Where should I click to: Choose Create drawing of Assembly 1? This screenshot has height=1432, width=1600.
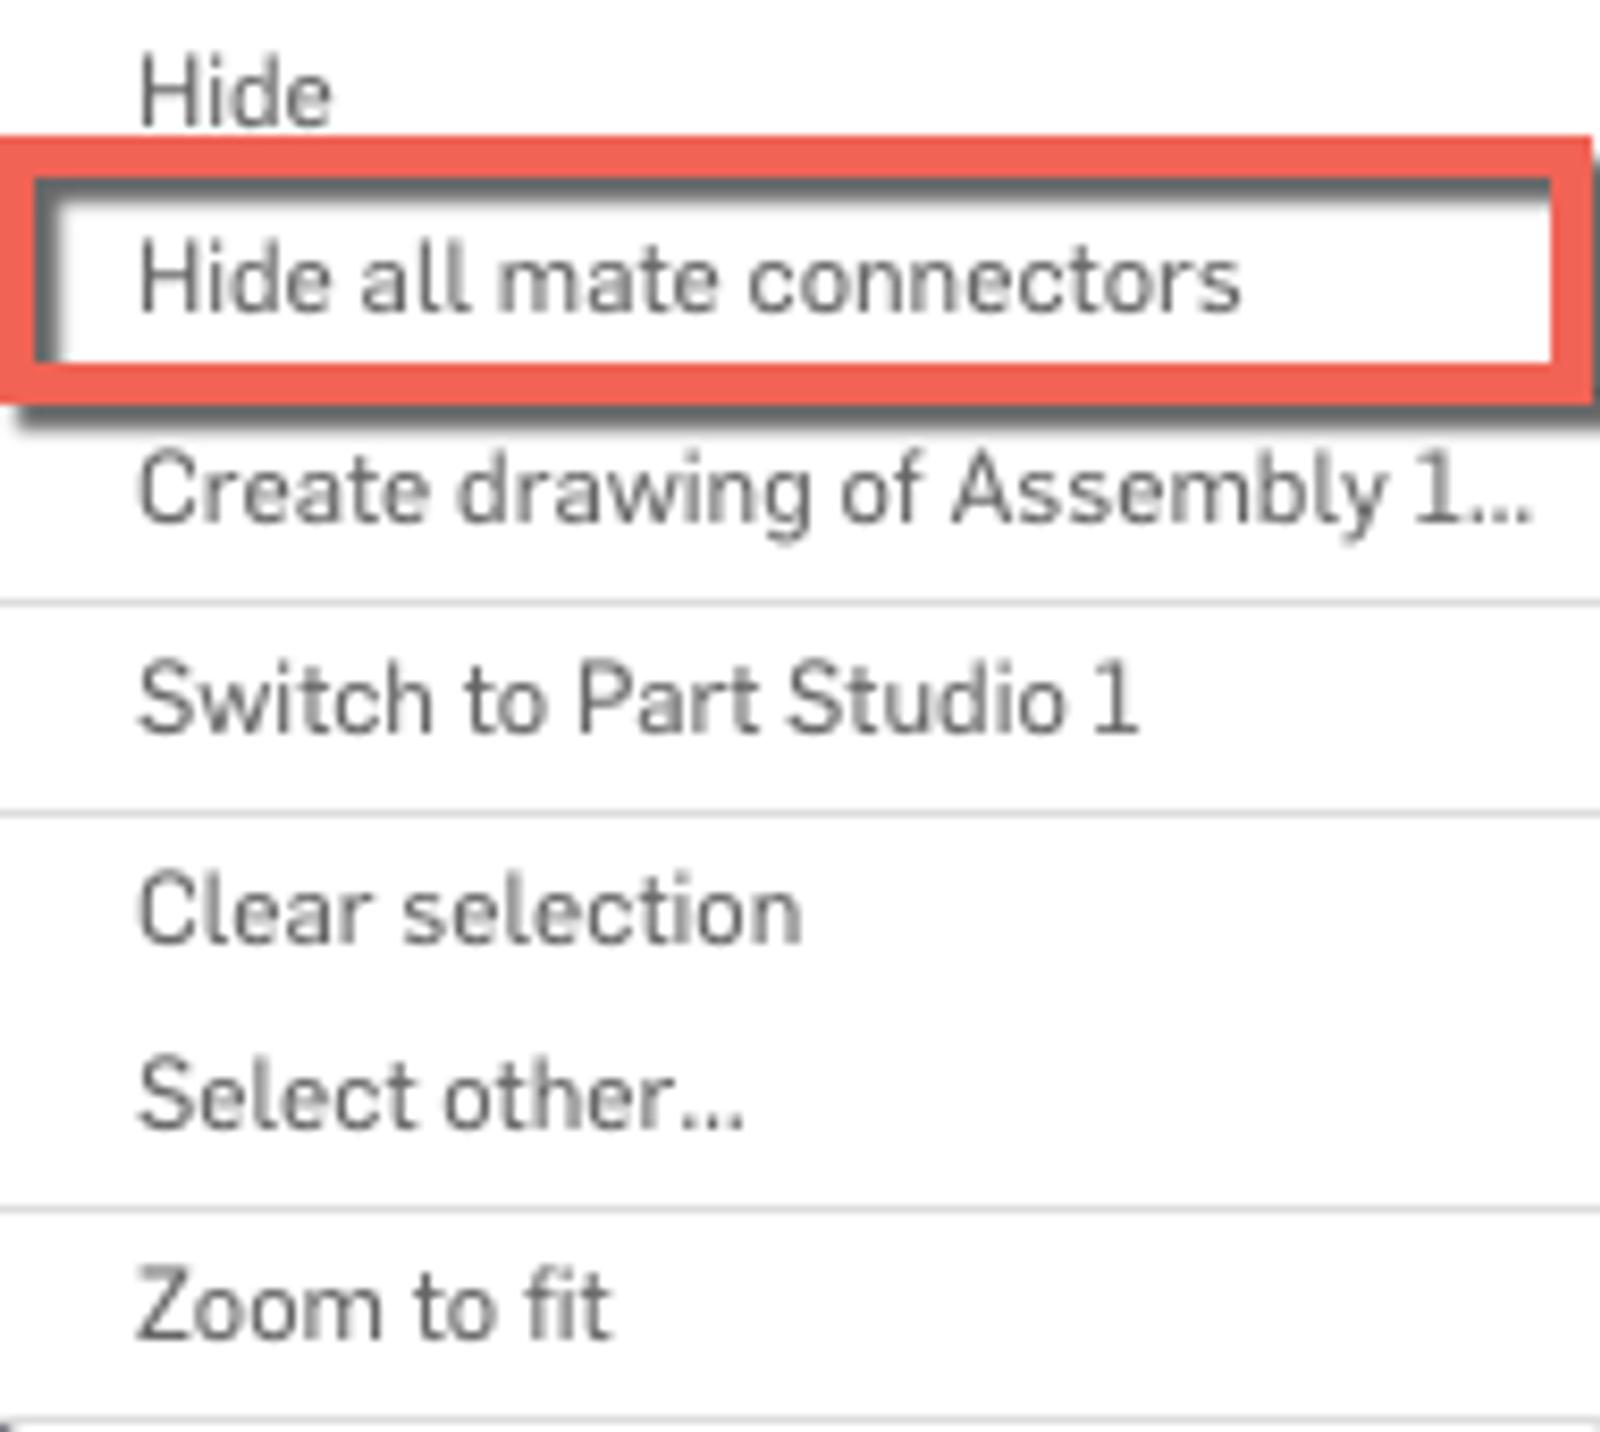pyautogui.click(x=835, y=490)
